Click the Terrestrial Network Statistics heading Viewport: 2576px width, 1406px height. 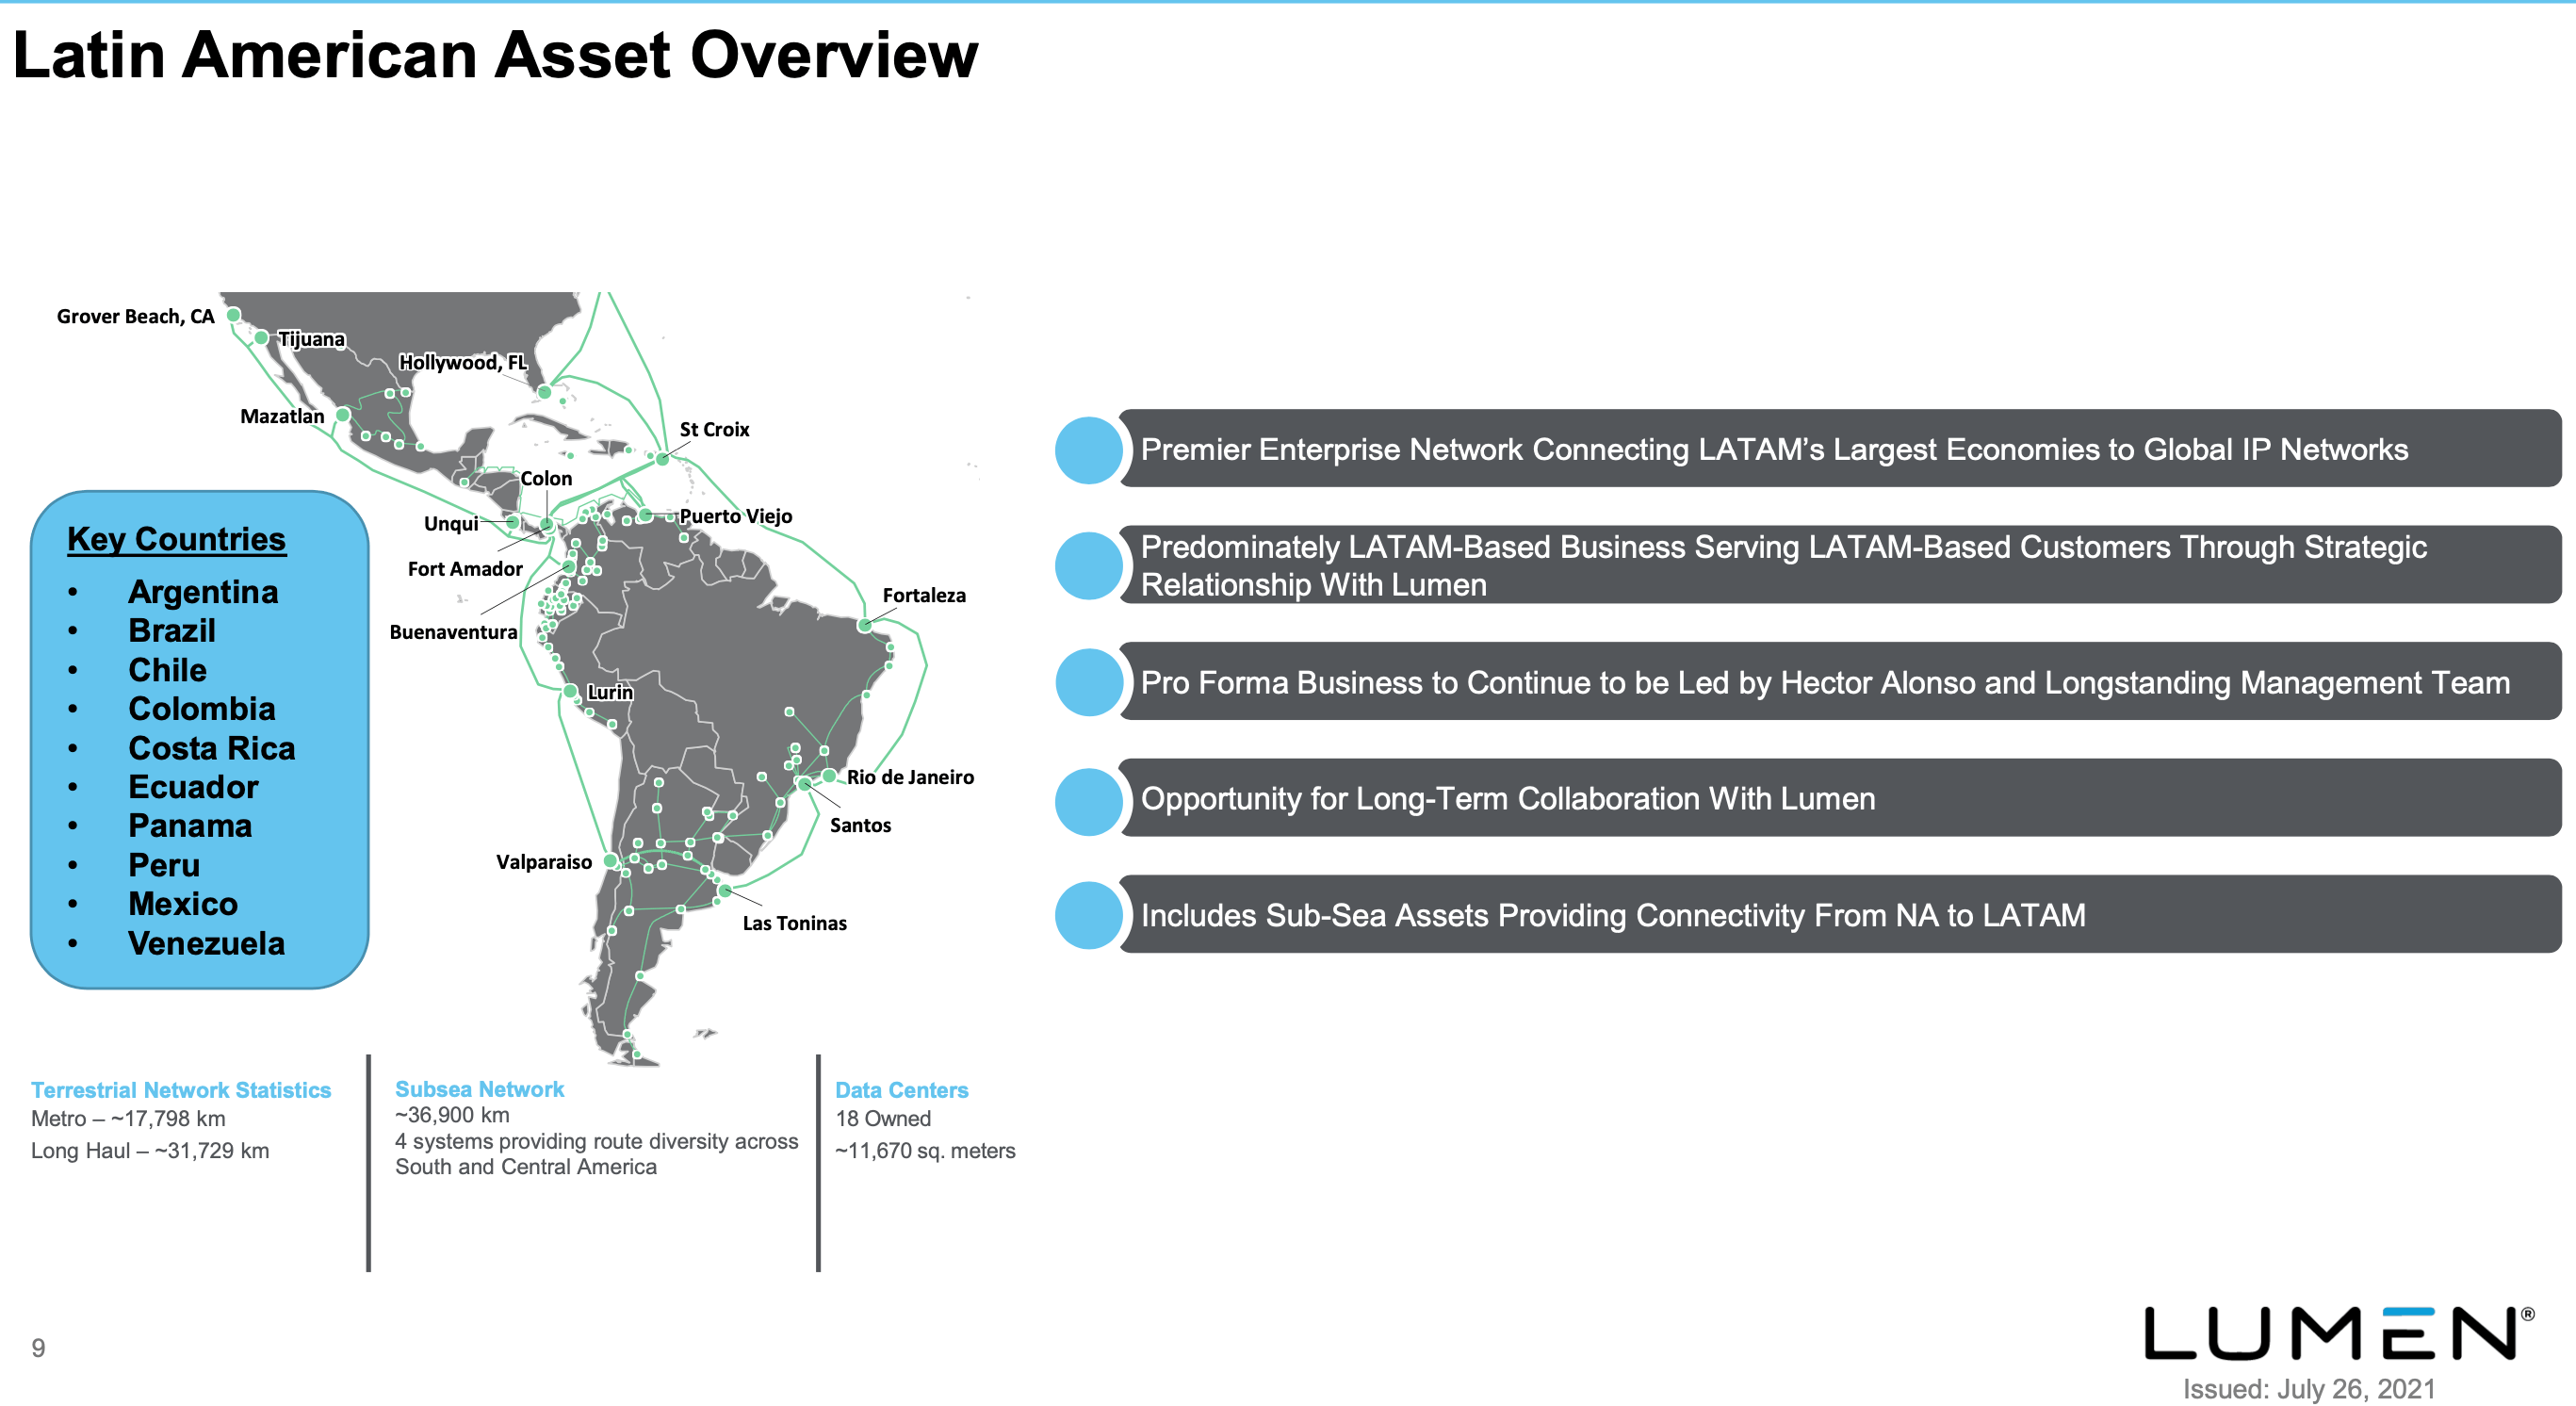coord(181,1090)
